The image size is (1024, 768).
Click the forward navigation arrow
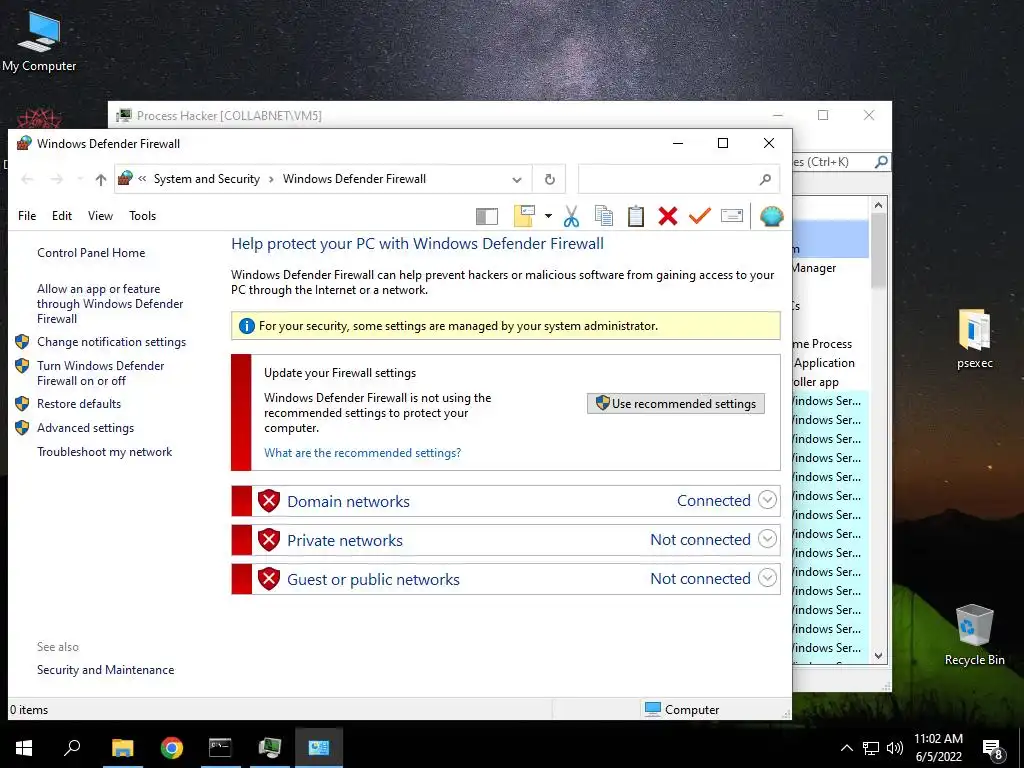(x=57, y=179)
